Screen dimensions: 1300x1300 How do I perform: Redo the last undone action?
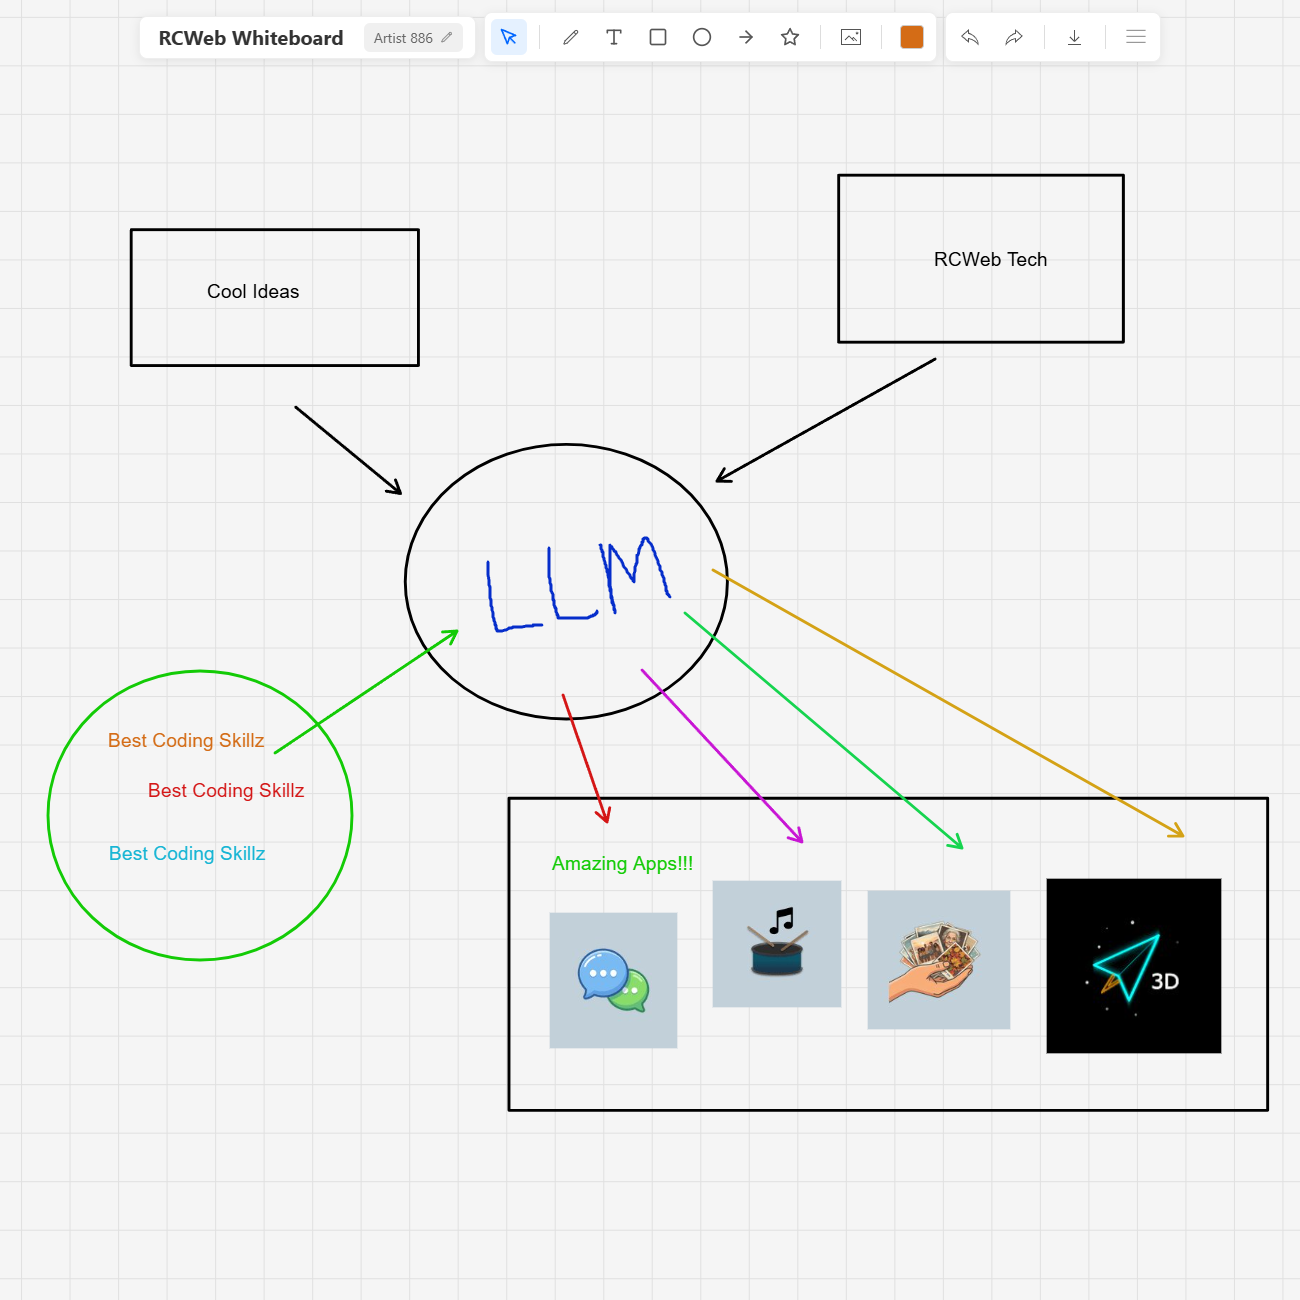1014,37
